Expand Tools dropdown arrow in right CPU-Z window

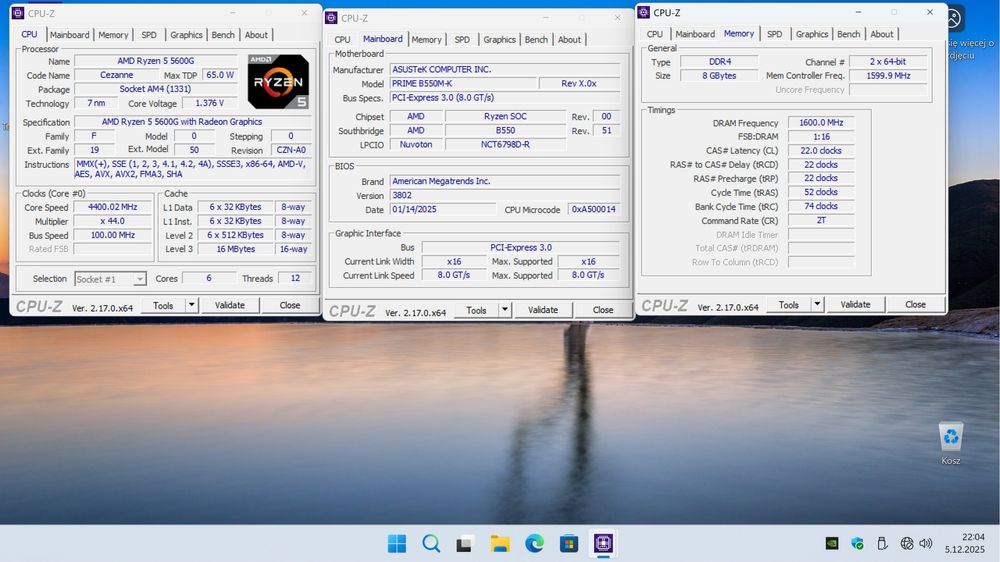pyautogui.click(x=817, y=305)
